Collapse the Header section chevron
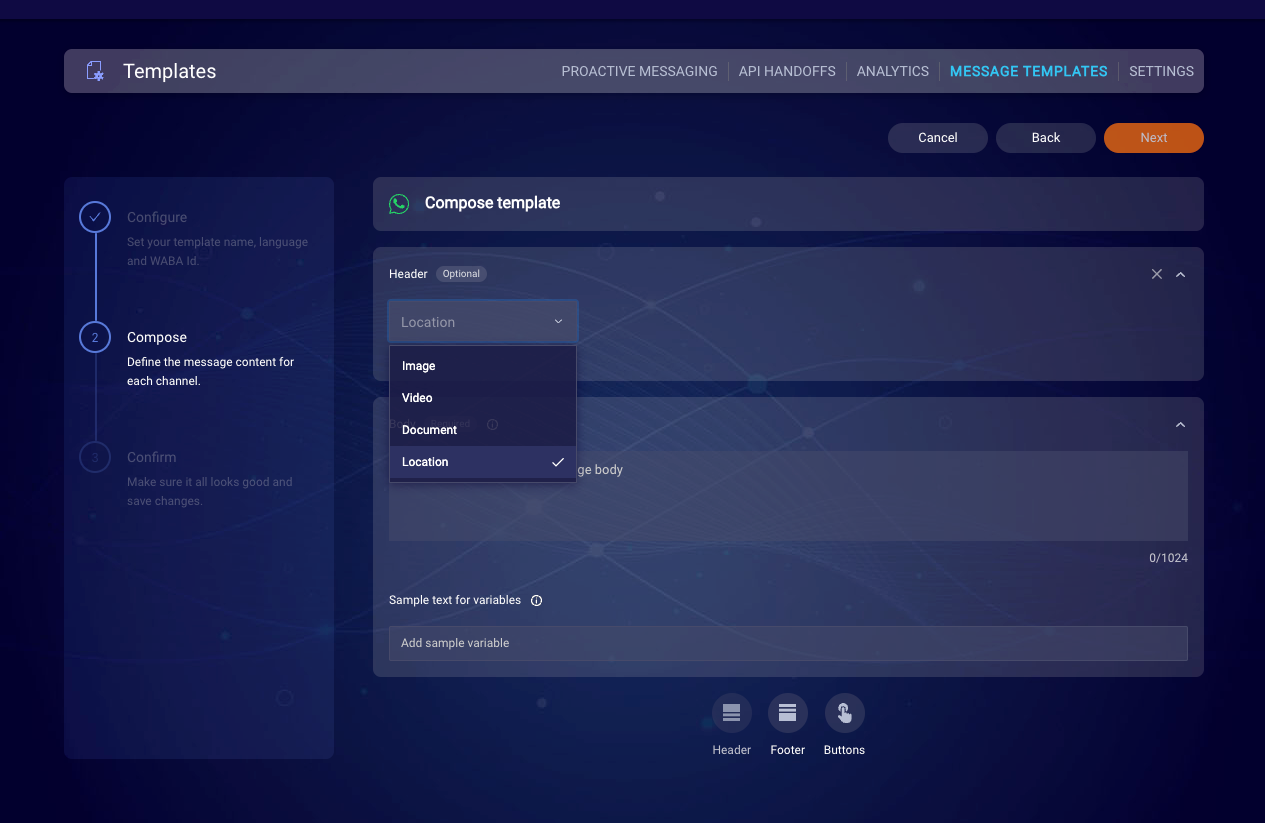This screenshot has height=823, width=1265. 1181,274
